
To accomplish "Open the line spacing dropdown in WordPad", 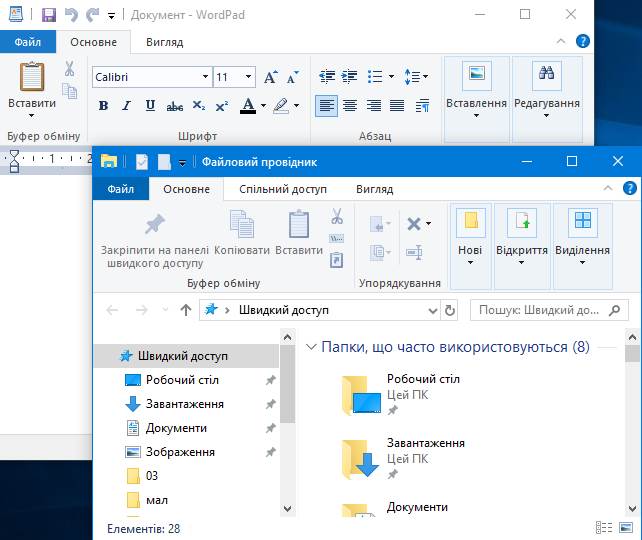I will (x=416, y=77).
